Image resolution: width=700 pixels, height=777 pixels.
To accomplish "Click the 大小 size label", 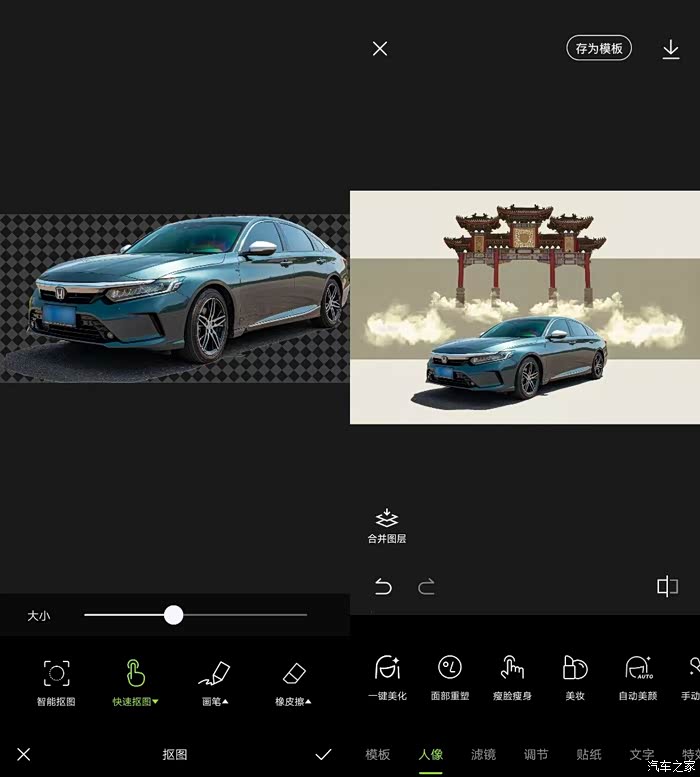I will tap(39, 615).
